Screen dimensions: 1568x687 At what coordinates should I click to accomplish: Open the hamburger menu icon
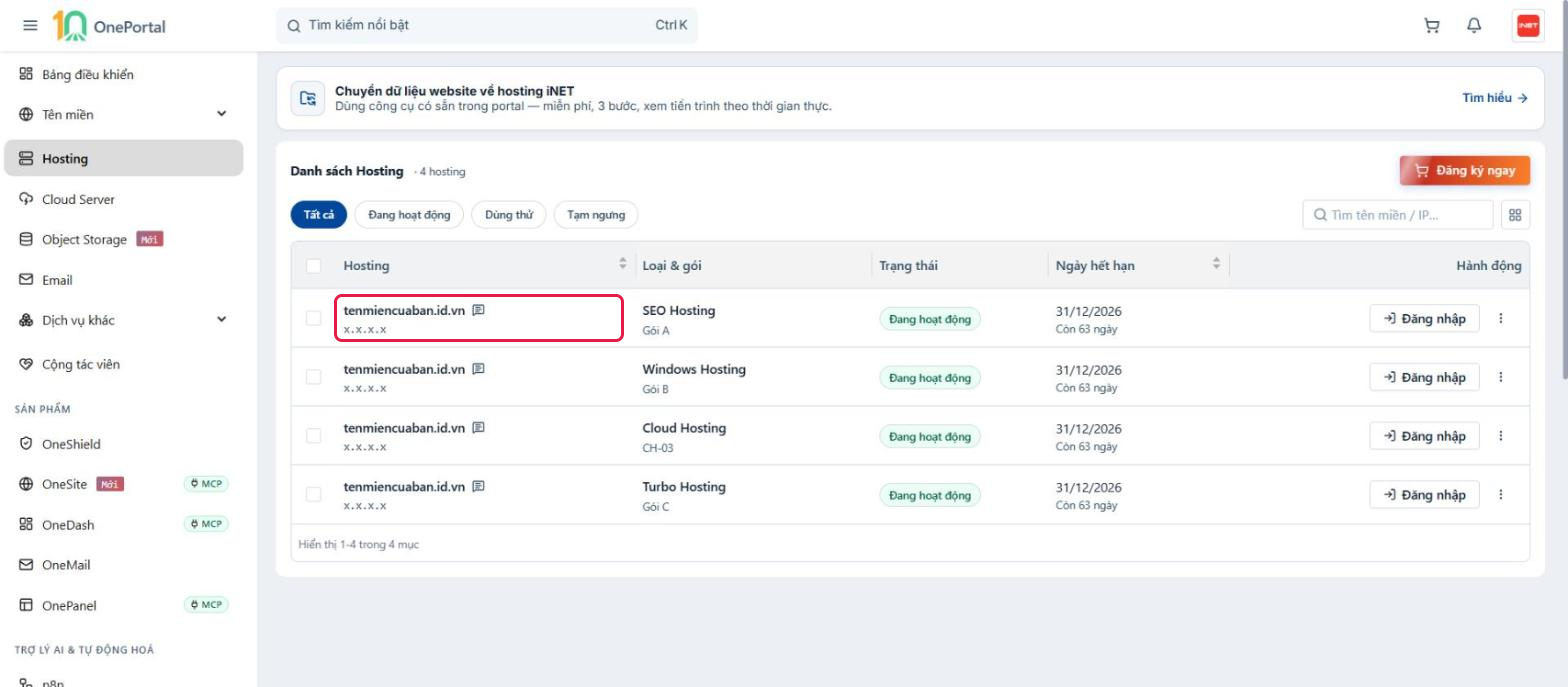coord(30,26)
